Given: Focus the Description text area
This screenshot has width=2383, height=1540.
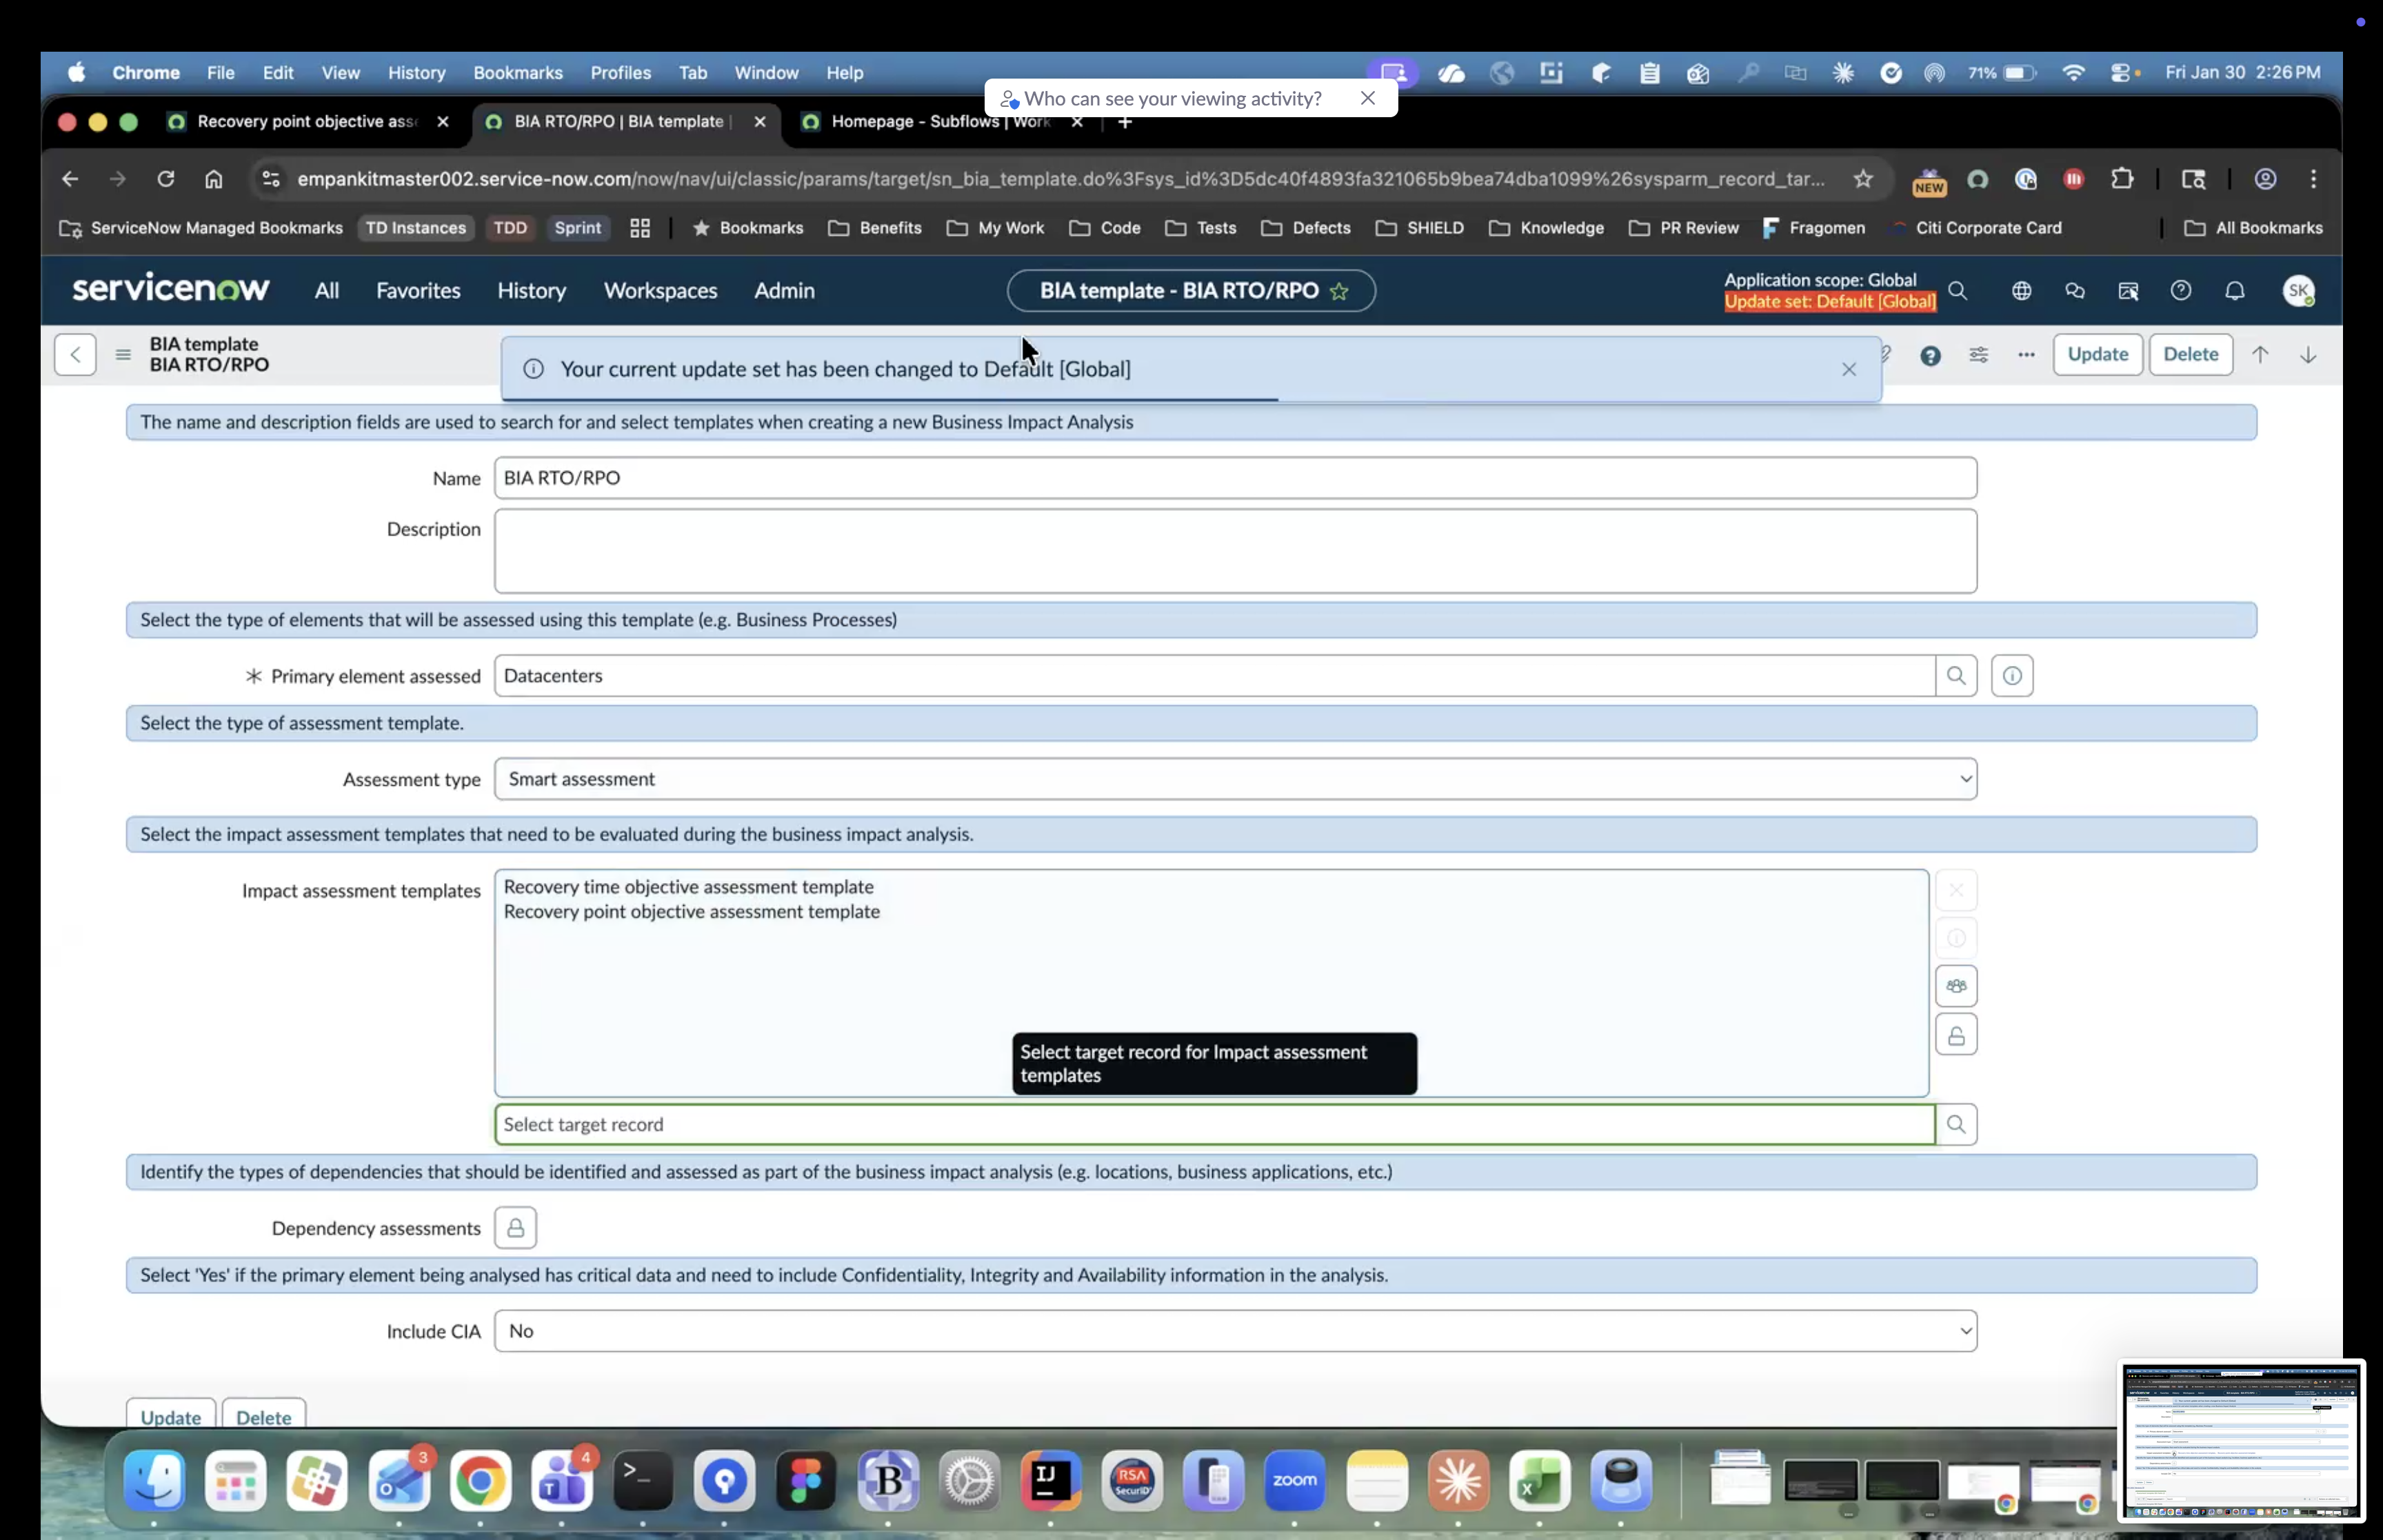Looking at the screenshot, I should coord(1235,552).
